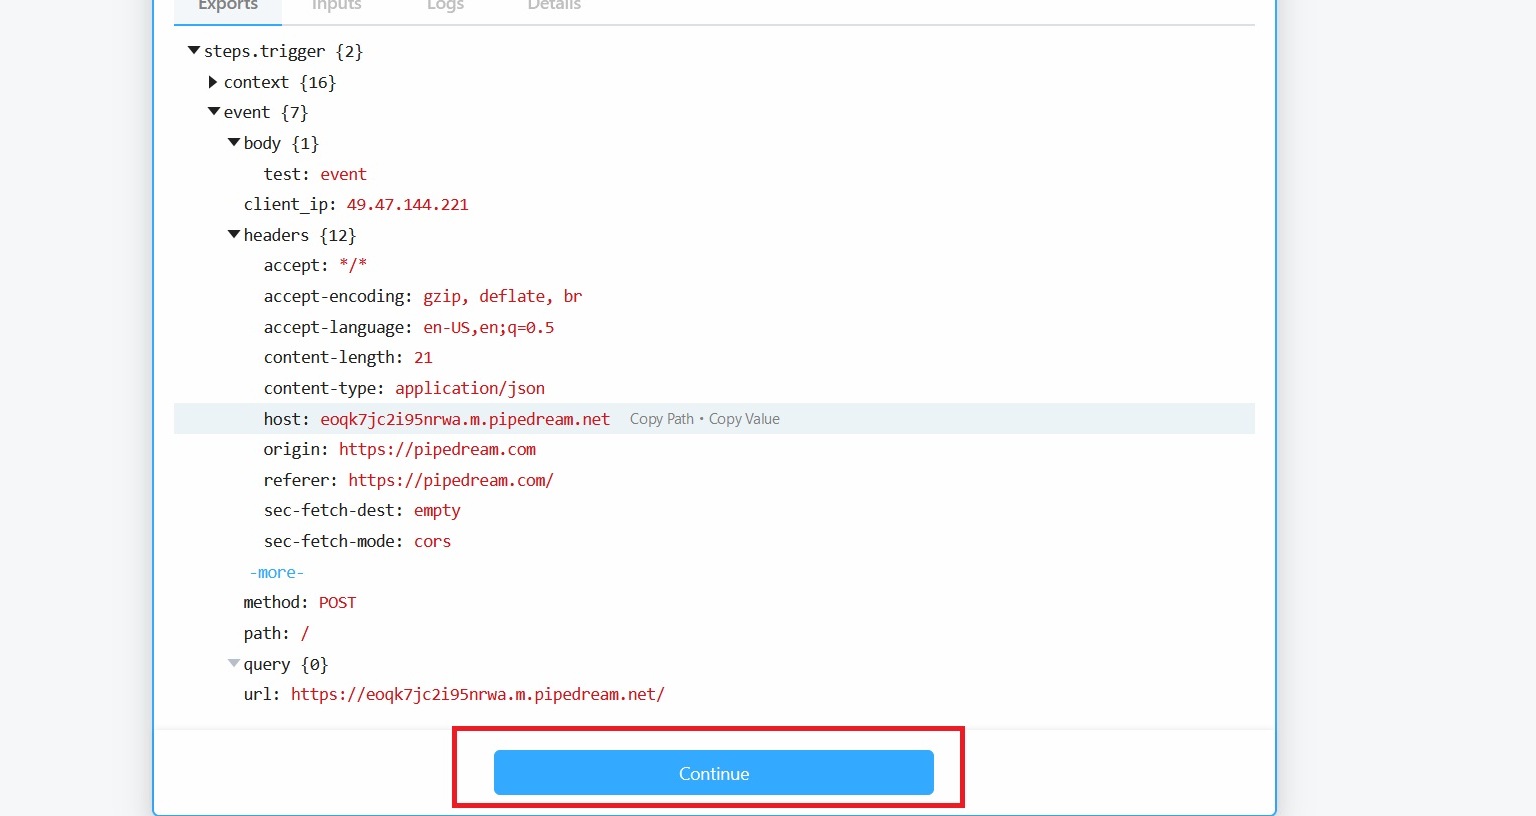
Task: Collapse the headers {12} node
Action: (x=233, y=235)
